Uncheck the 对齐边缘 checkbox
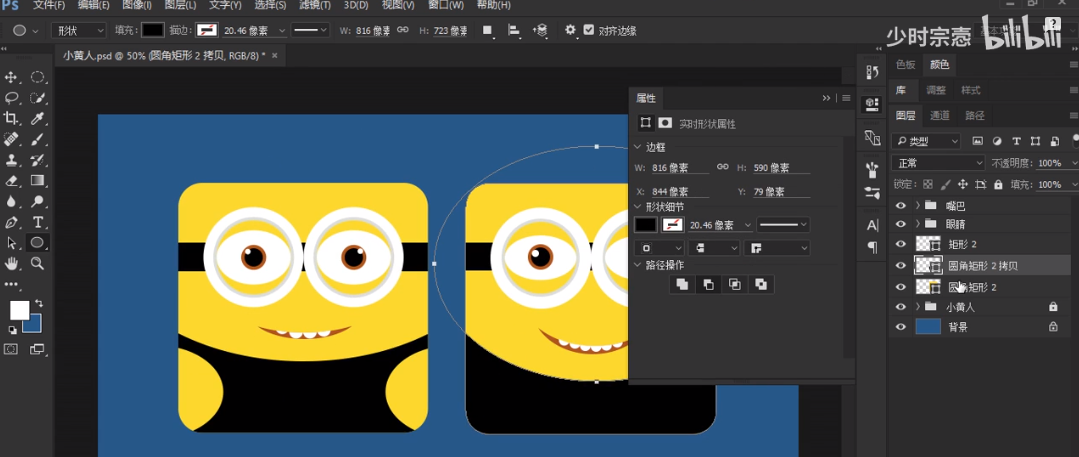This screenshot has width=1079, height=457. click(x=588, y=30)
